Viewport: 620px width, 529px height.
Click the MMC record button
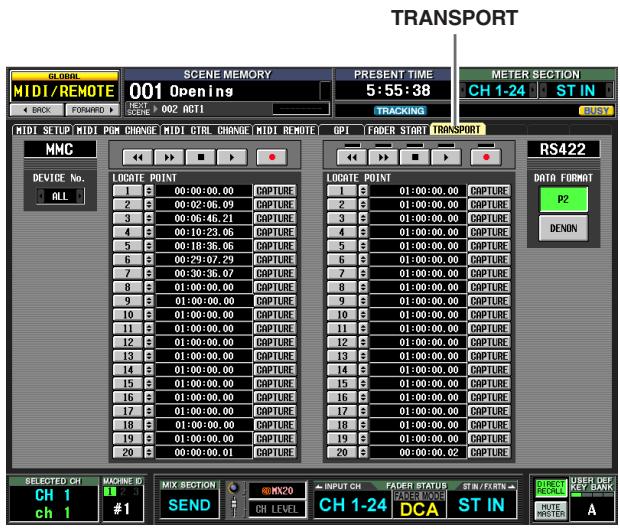click(272, 157)
